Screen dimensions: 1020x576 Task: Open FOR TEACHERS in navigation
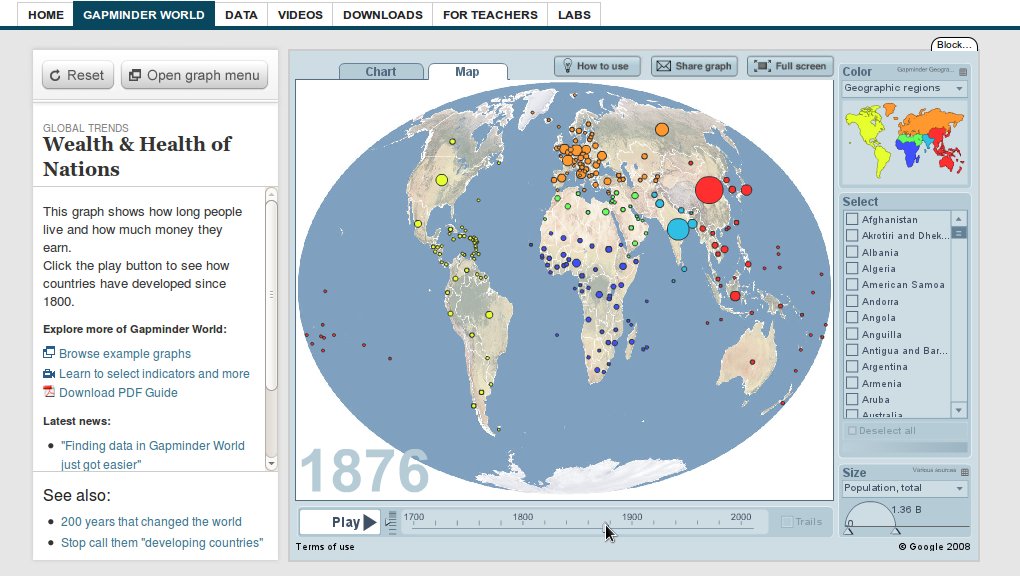click(490, 14)
